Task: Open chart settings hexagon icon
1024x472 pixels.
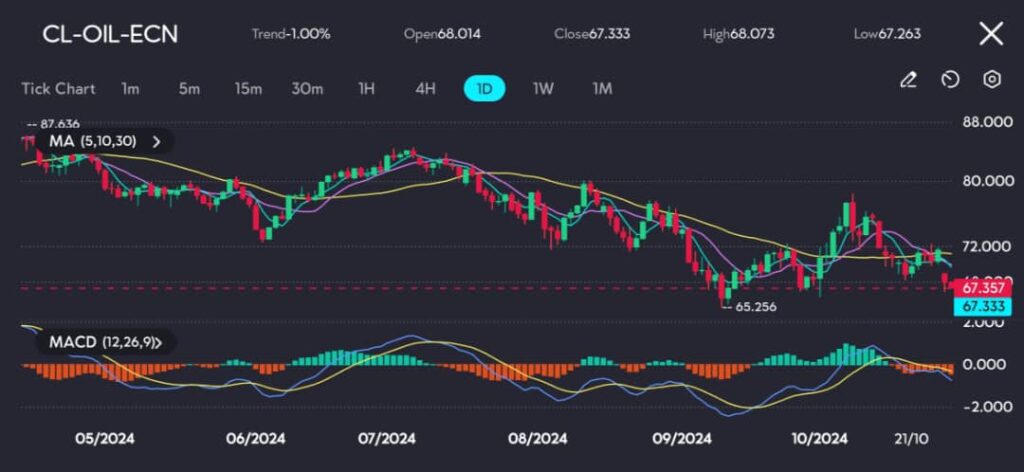Action: [992, 80]
